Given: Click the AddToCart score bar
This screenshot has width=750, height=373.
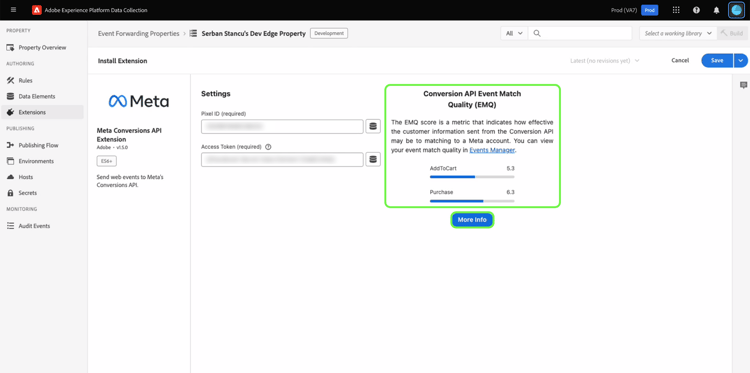Looking at the screenshot, I should pyautogui.click(x=472, y=176).
